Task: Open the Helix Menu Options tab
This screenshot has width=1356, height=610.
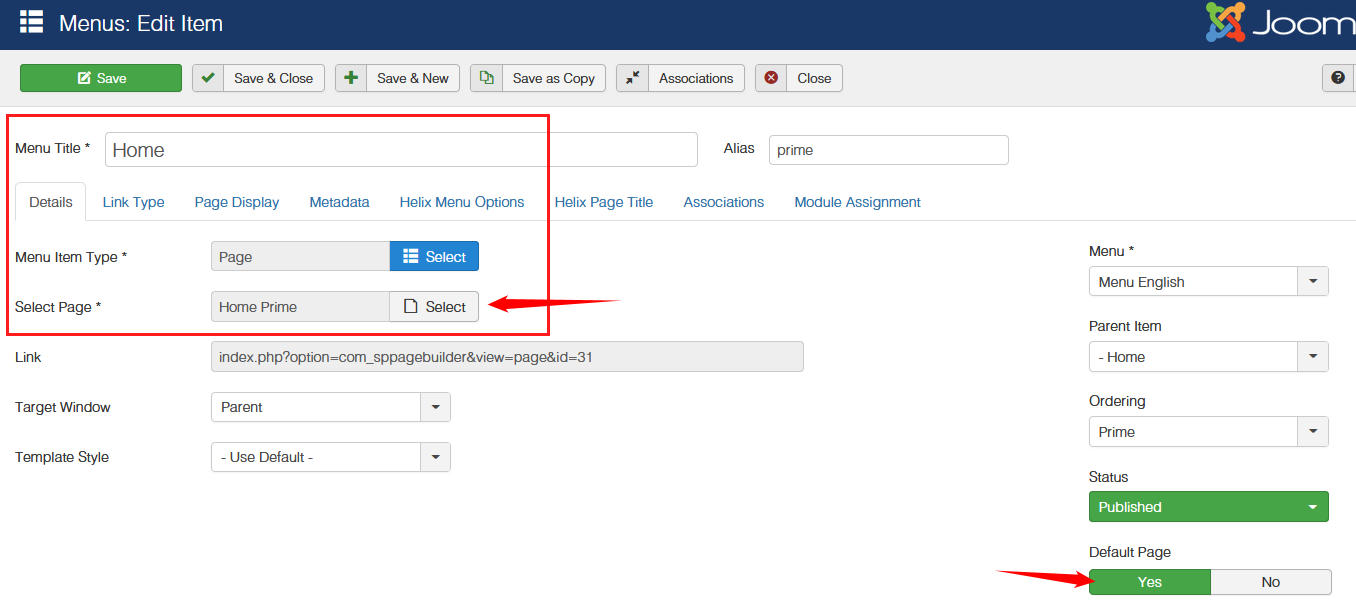Action: tap(462, 202)
